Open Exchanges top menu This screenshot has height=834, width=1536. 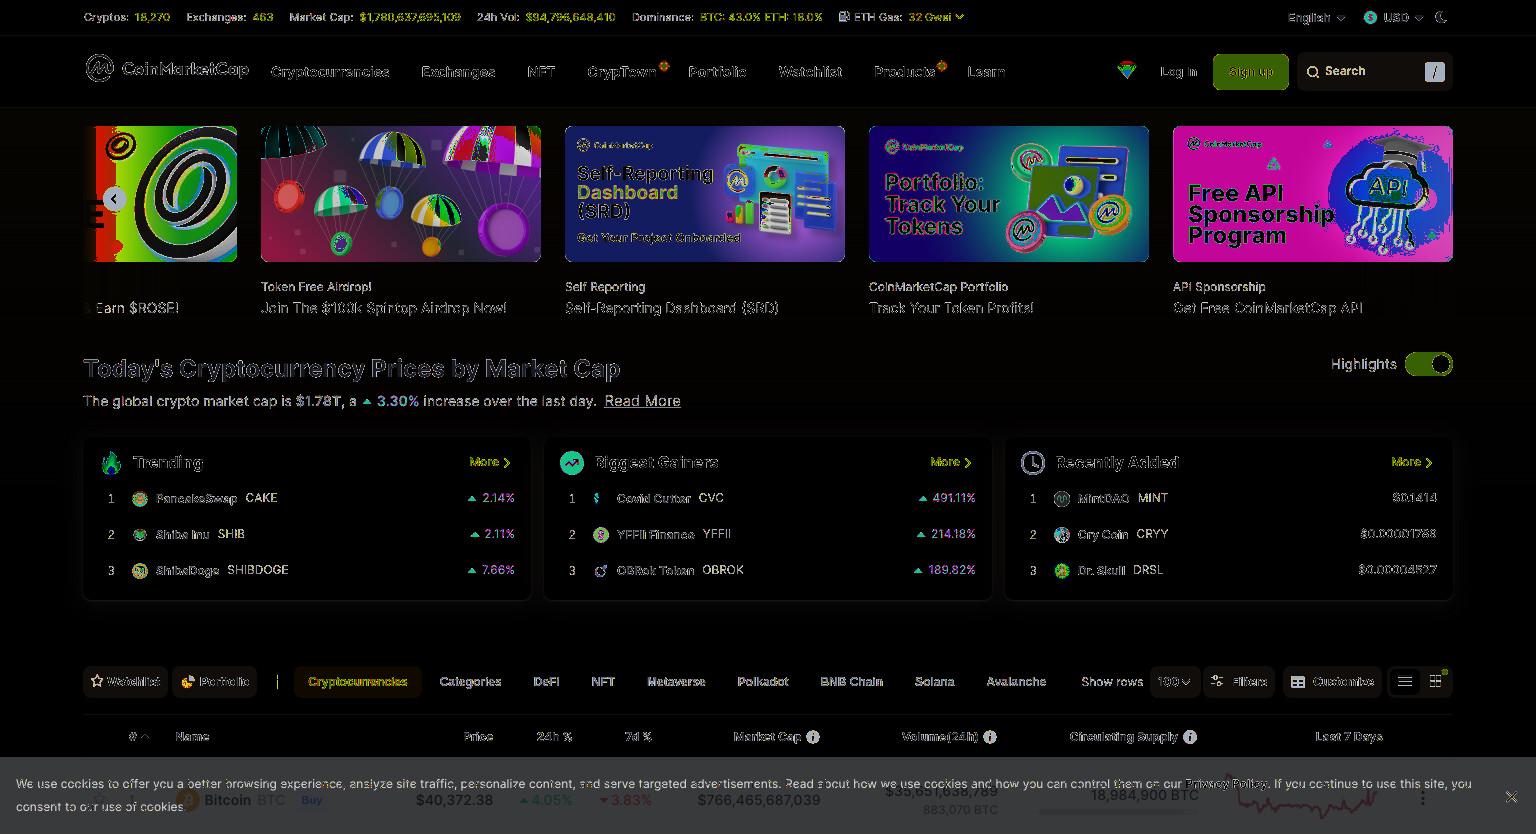[x=458, y=72]
